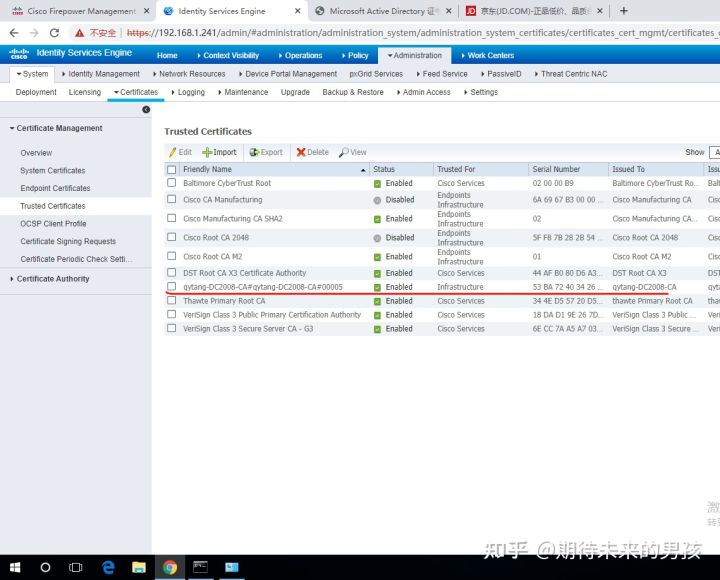Image resolution: width=720 pixels, height=580 pixels.
Task: Click the Export toolbar button
Action: tap(266, 152)
